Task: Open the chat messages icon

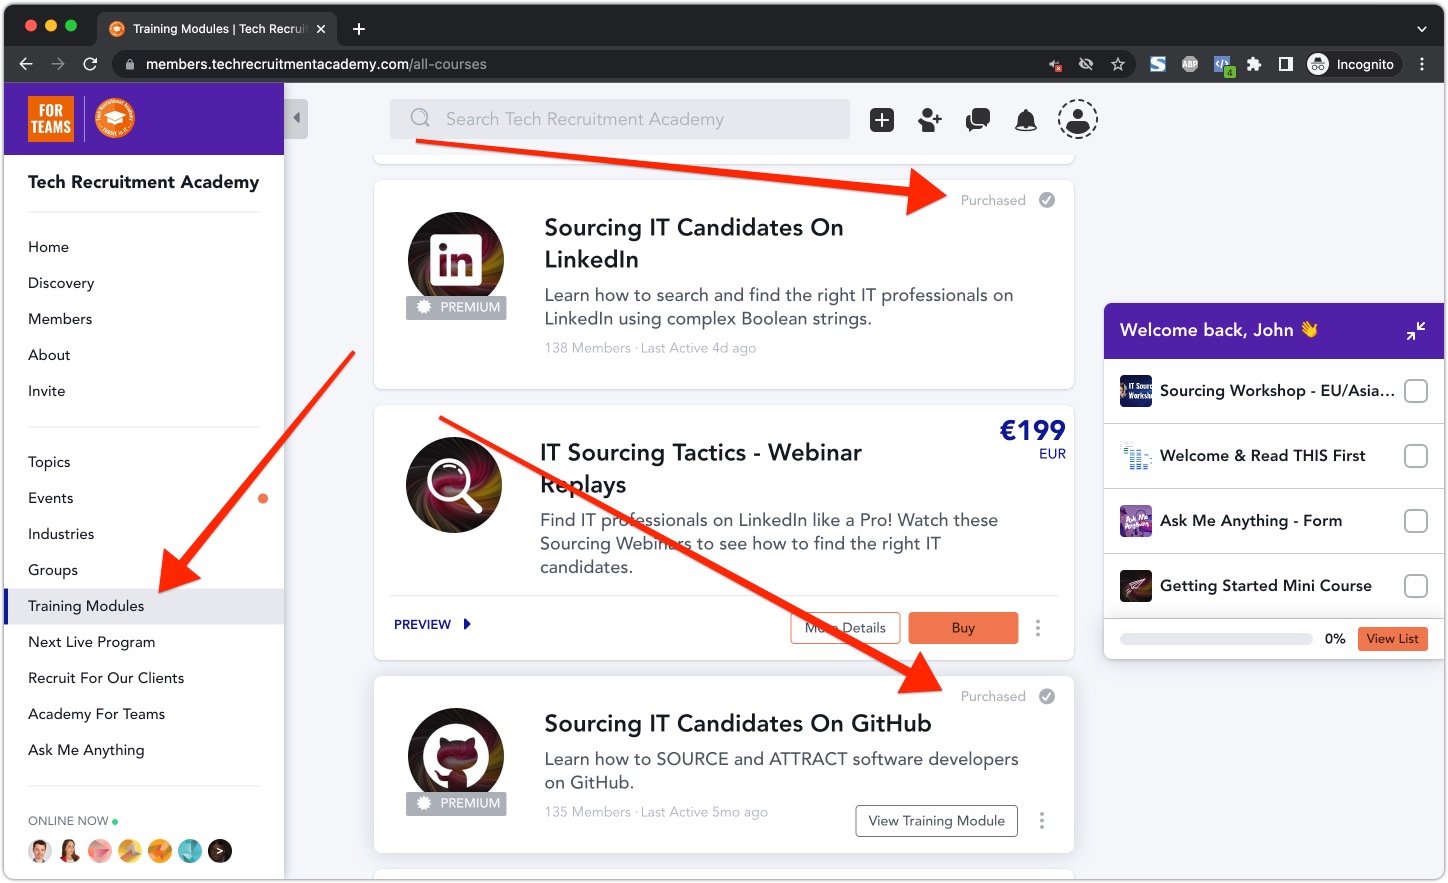Action: (978, 121)
